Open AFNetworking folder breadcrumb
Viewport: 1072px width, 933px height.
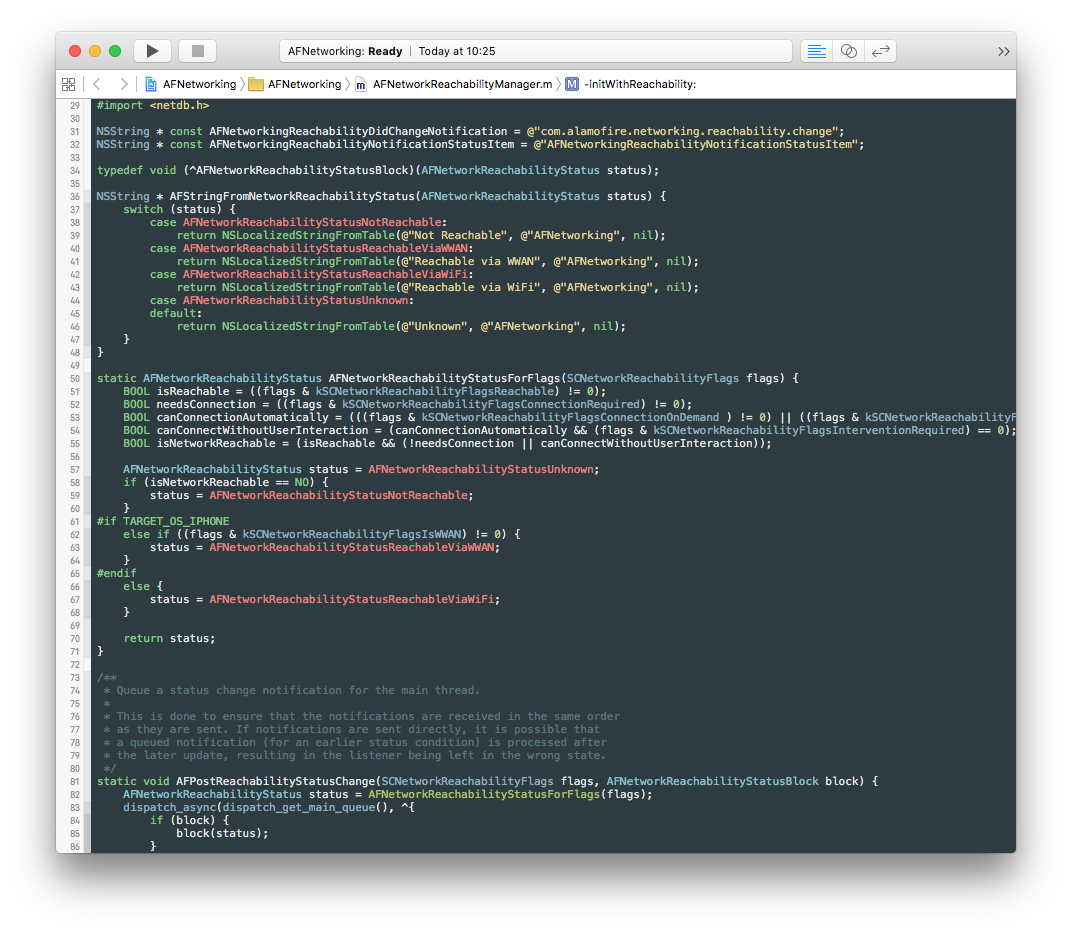click(x=304, y=84)
